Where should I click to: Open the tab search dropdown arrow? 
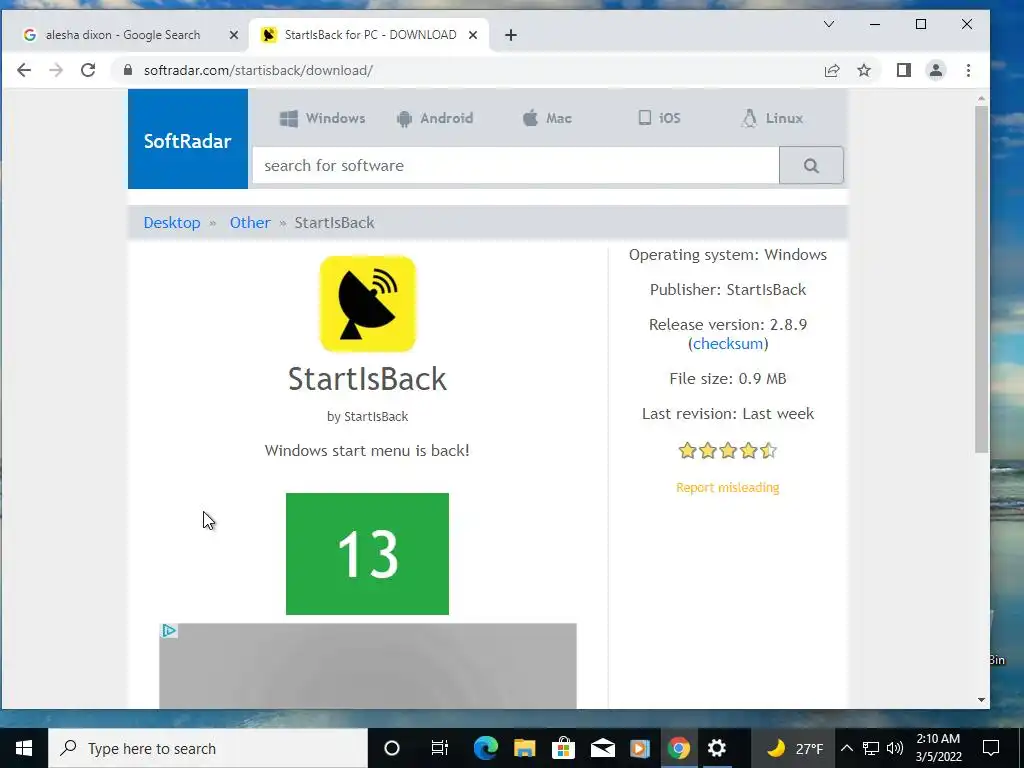pos(829,24)
